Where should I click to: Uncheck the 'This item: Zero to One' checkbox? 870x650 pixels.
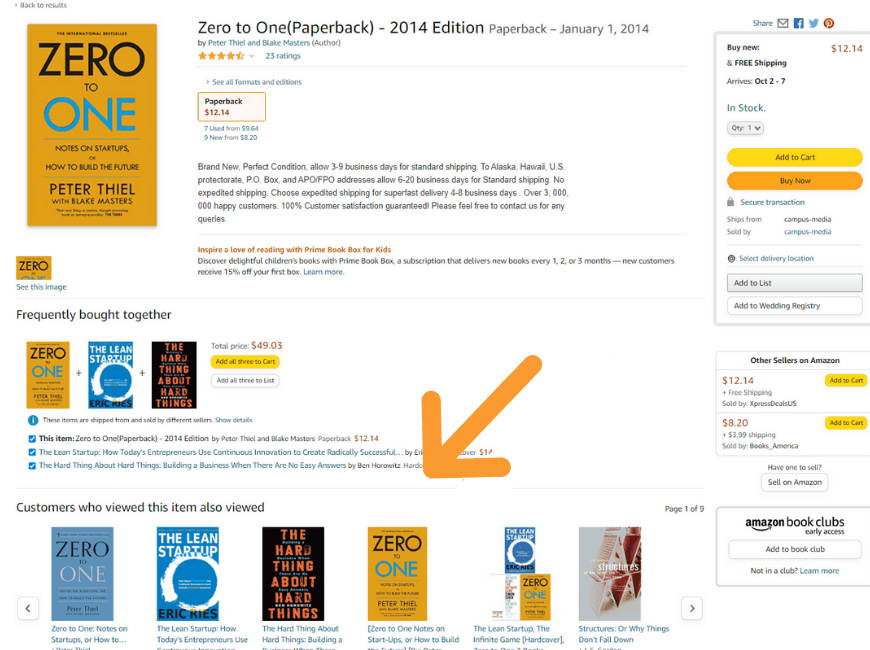[x=32, y=439]
